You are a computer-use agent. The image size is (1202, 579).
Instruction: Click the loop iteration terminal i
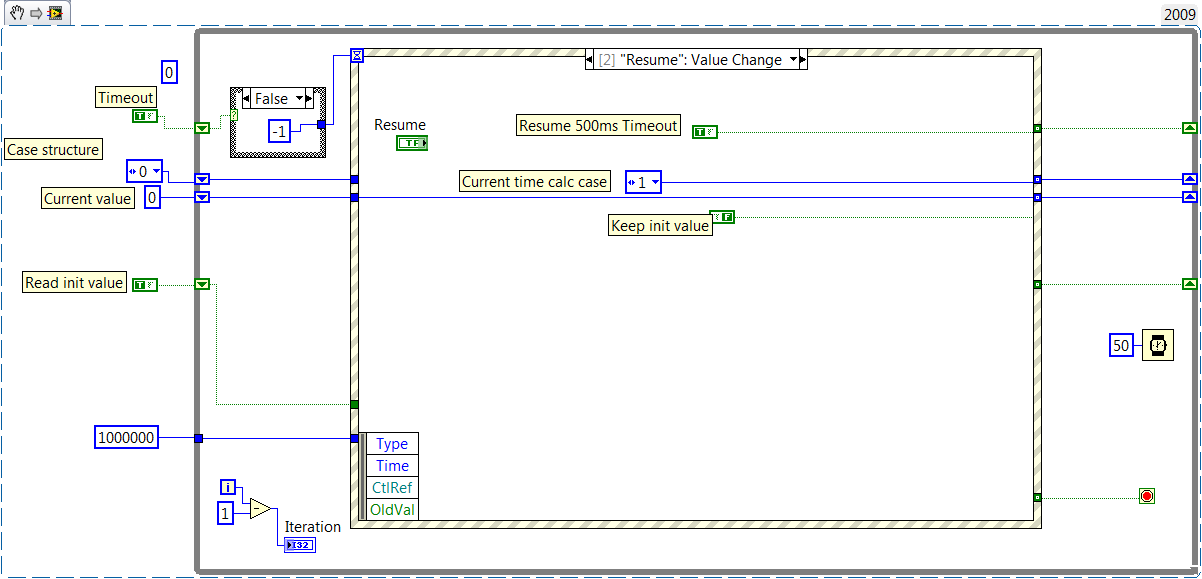click(228, 487)
